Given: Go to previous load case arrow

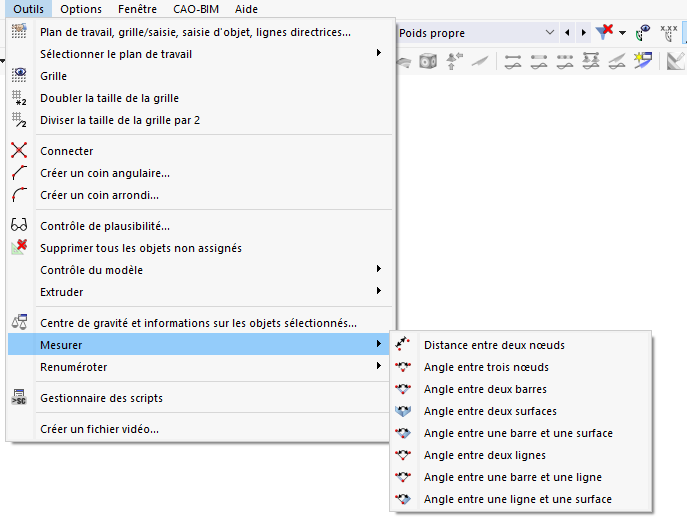Looking at the screenshot, I should coord(567,33).
